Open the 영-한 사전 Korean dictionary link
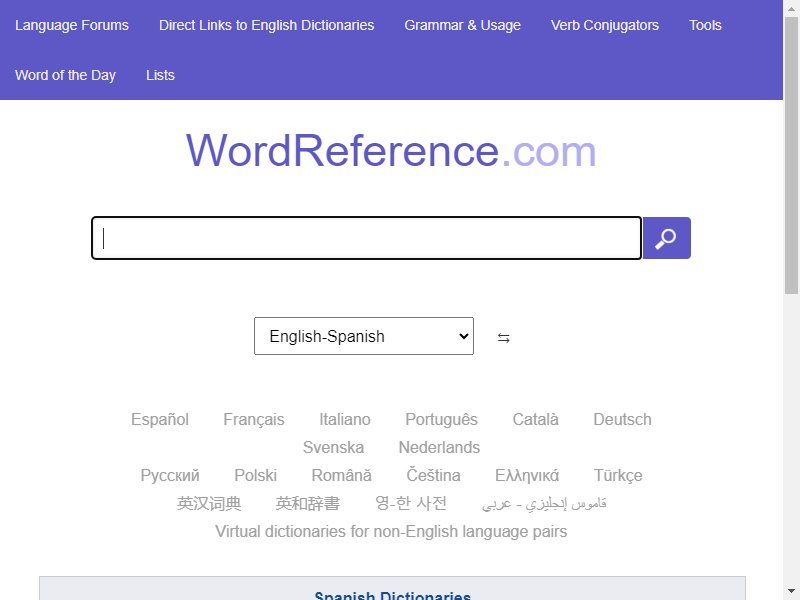Screen dimensions: 800x600 pos(411,504)
